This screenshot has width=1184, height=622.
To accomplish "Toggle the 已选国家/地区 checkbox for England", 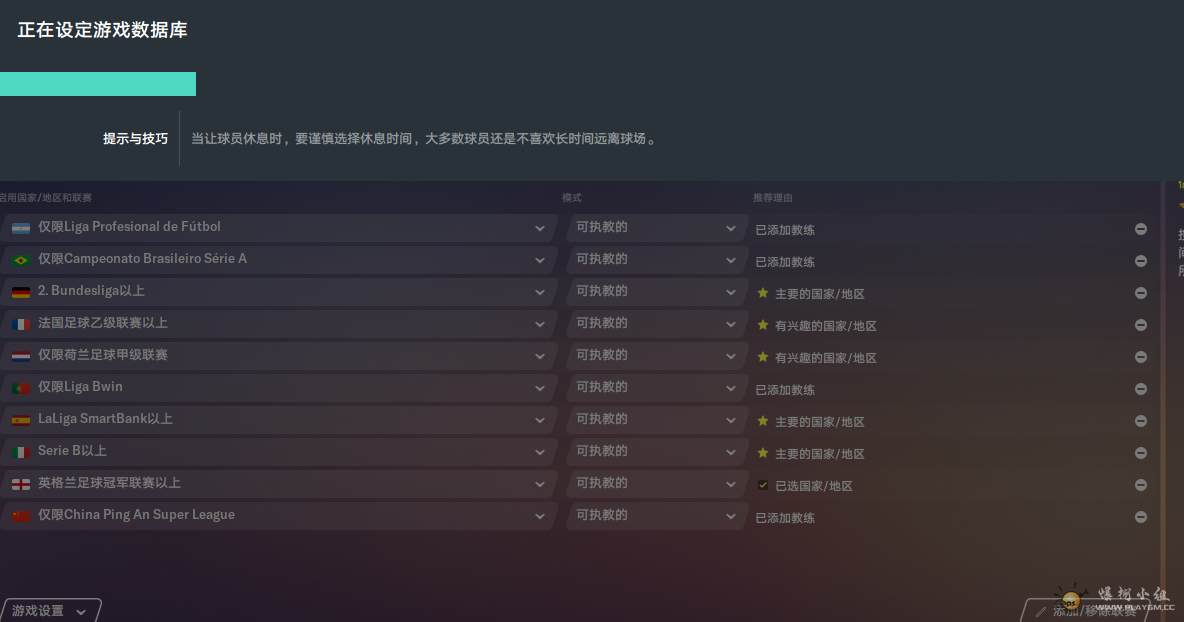I will tap(763, 485).
